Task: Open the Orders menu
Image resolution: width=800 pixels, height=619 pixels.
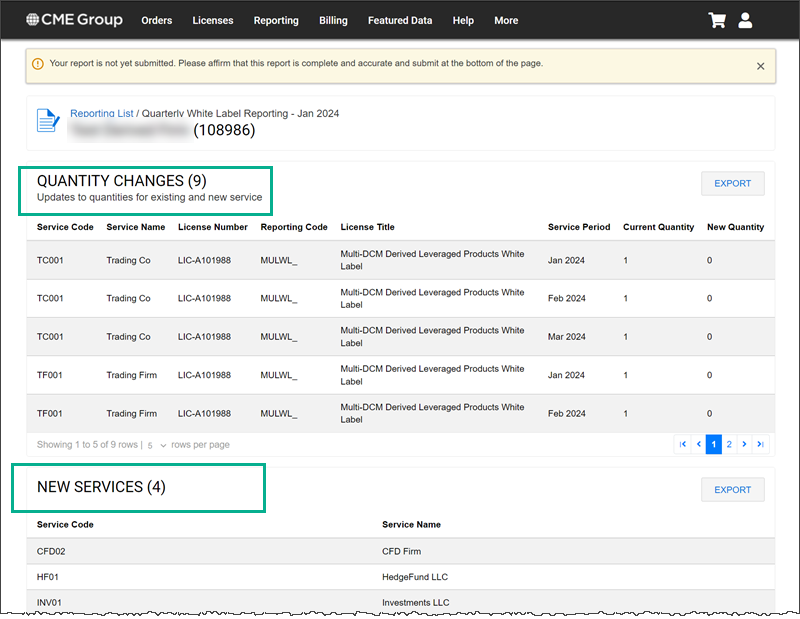Action: pyautogui.click(x=157, y=20)
